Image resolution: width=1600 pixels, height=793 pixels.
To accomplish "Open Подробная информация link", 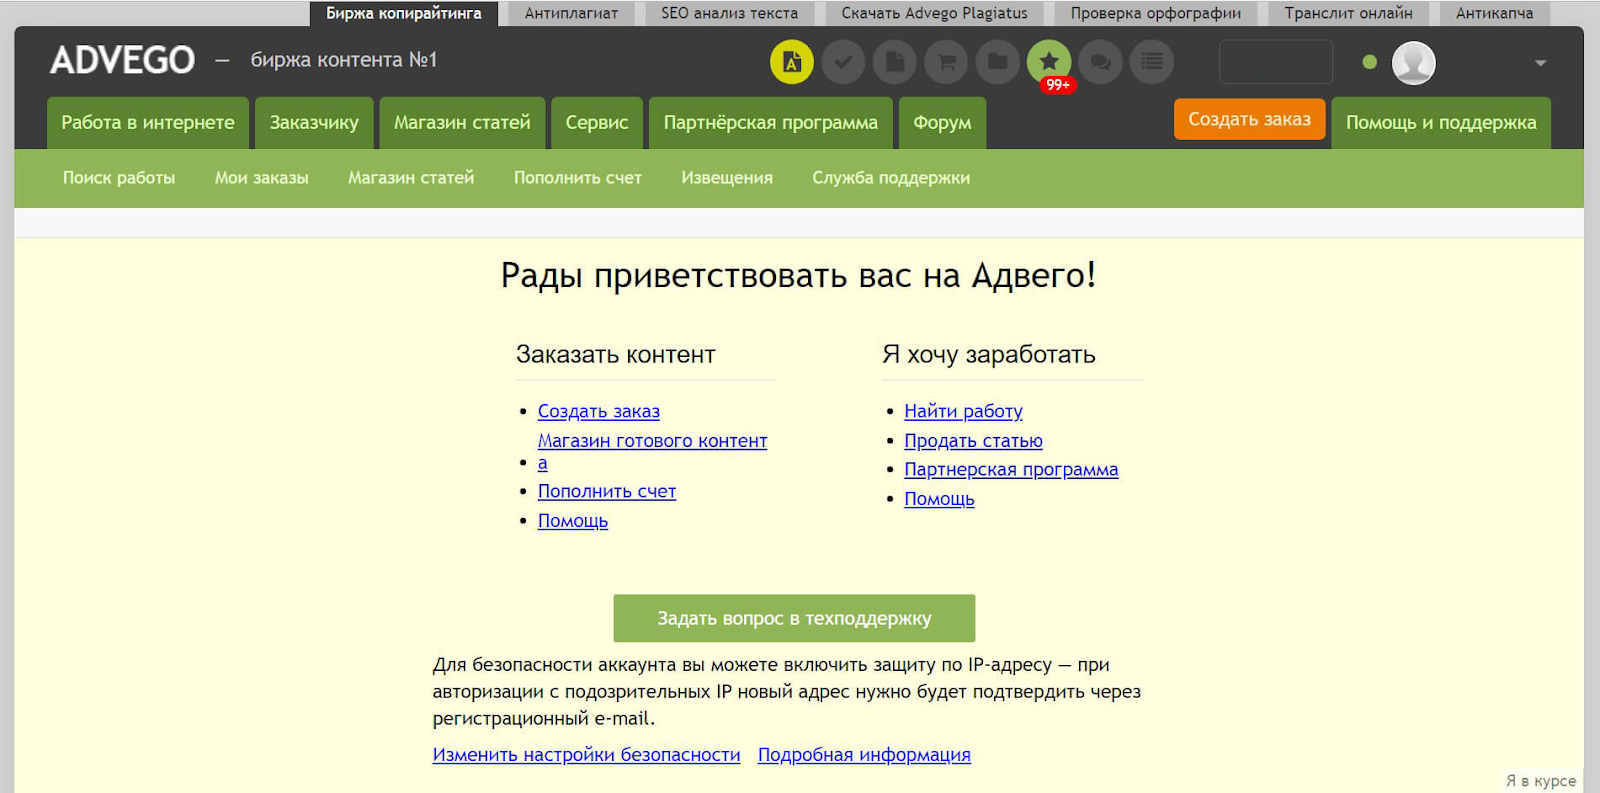I will pos(864,755).
